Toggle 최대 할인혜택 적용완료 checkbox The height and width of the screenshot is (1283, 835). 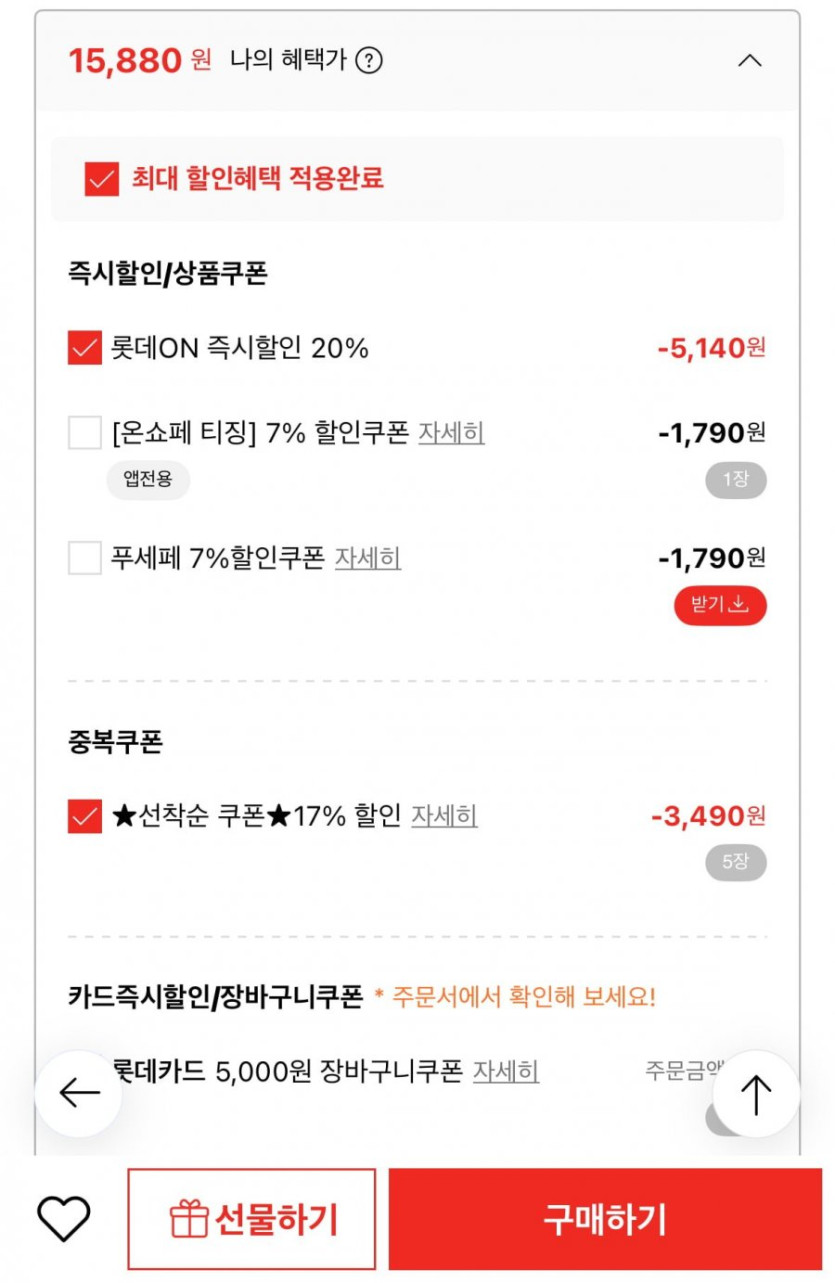102,179
